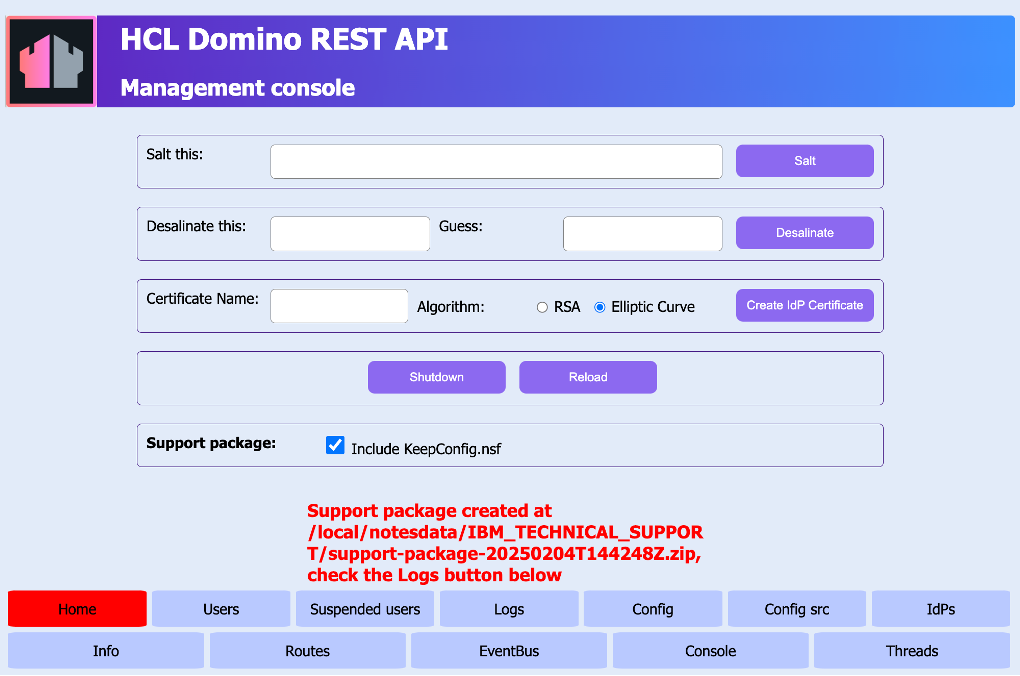Click the Support package created message
Image resolution: width=1020 pixels, height=676 pixels.
[505, 543]
